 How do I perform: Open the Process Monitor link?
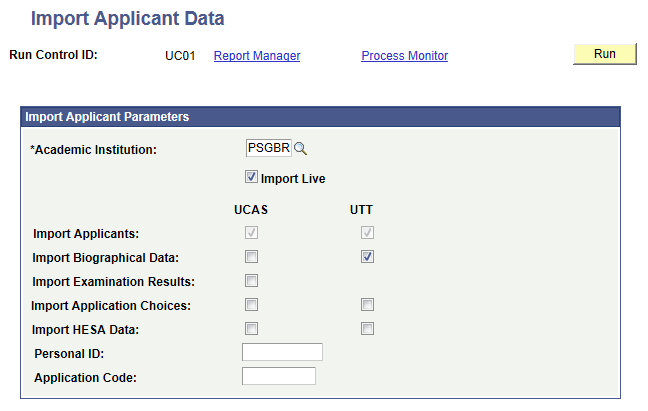pos(404,56)
